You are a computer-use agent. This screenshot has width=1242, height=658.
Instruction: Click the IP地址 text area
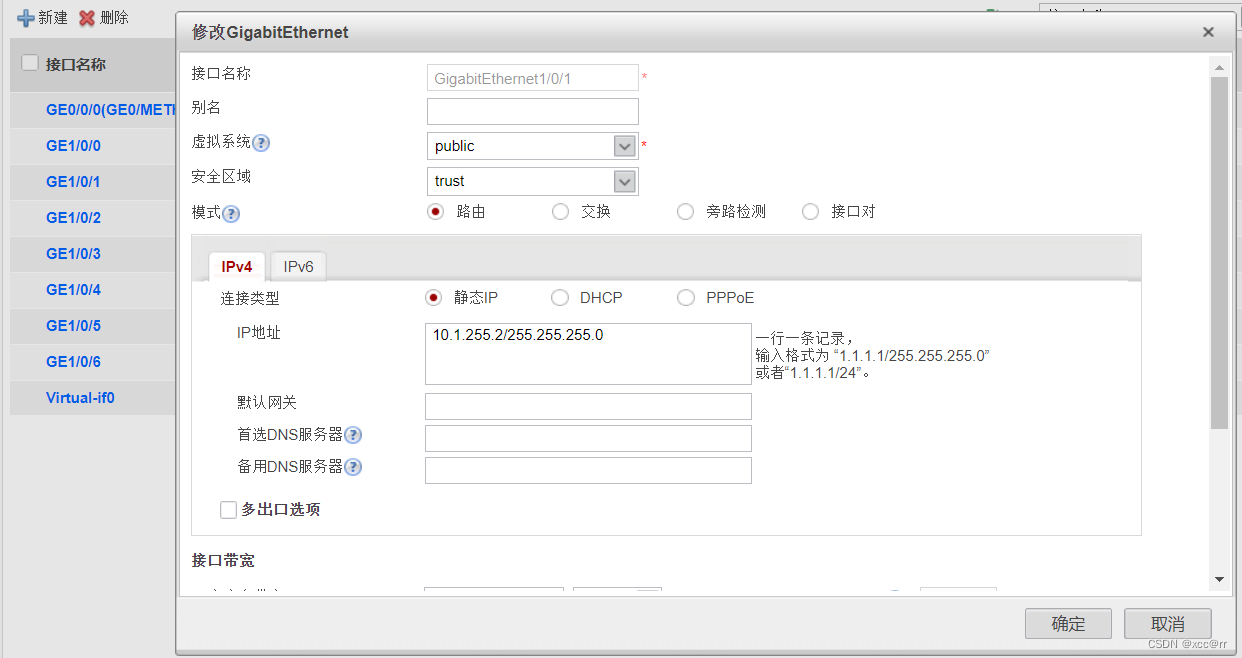click(x=588, y=354)
